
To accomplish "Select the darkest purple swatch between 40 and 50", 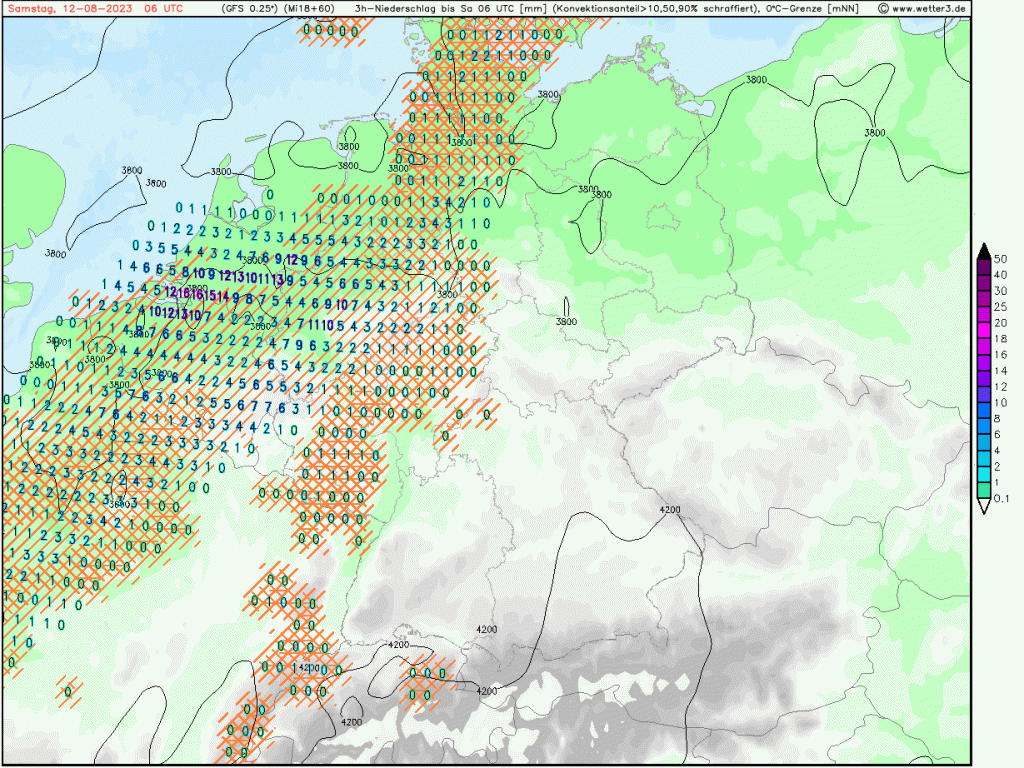I will [x=985, y=266].
